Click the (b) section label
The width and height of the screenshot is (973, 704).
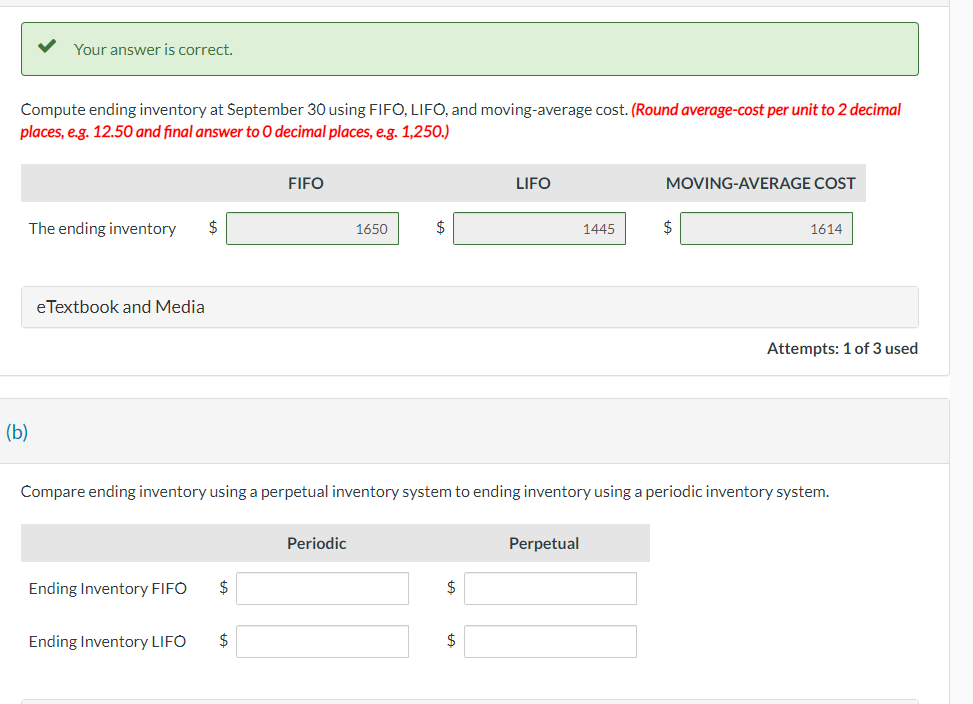click(x=17, y=432)
